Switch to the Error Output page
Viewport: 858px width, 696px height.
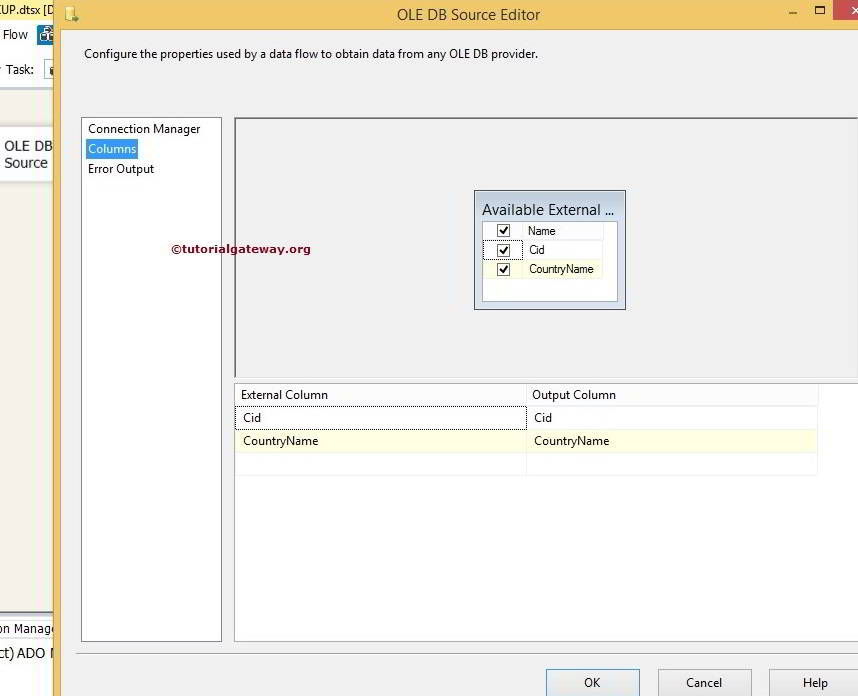pos(121,169)
